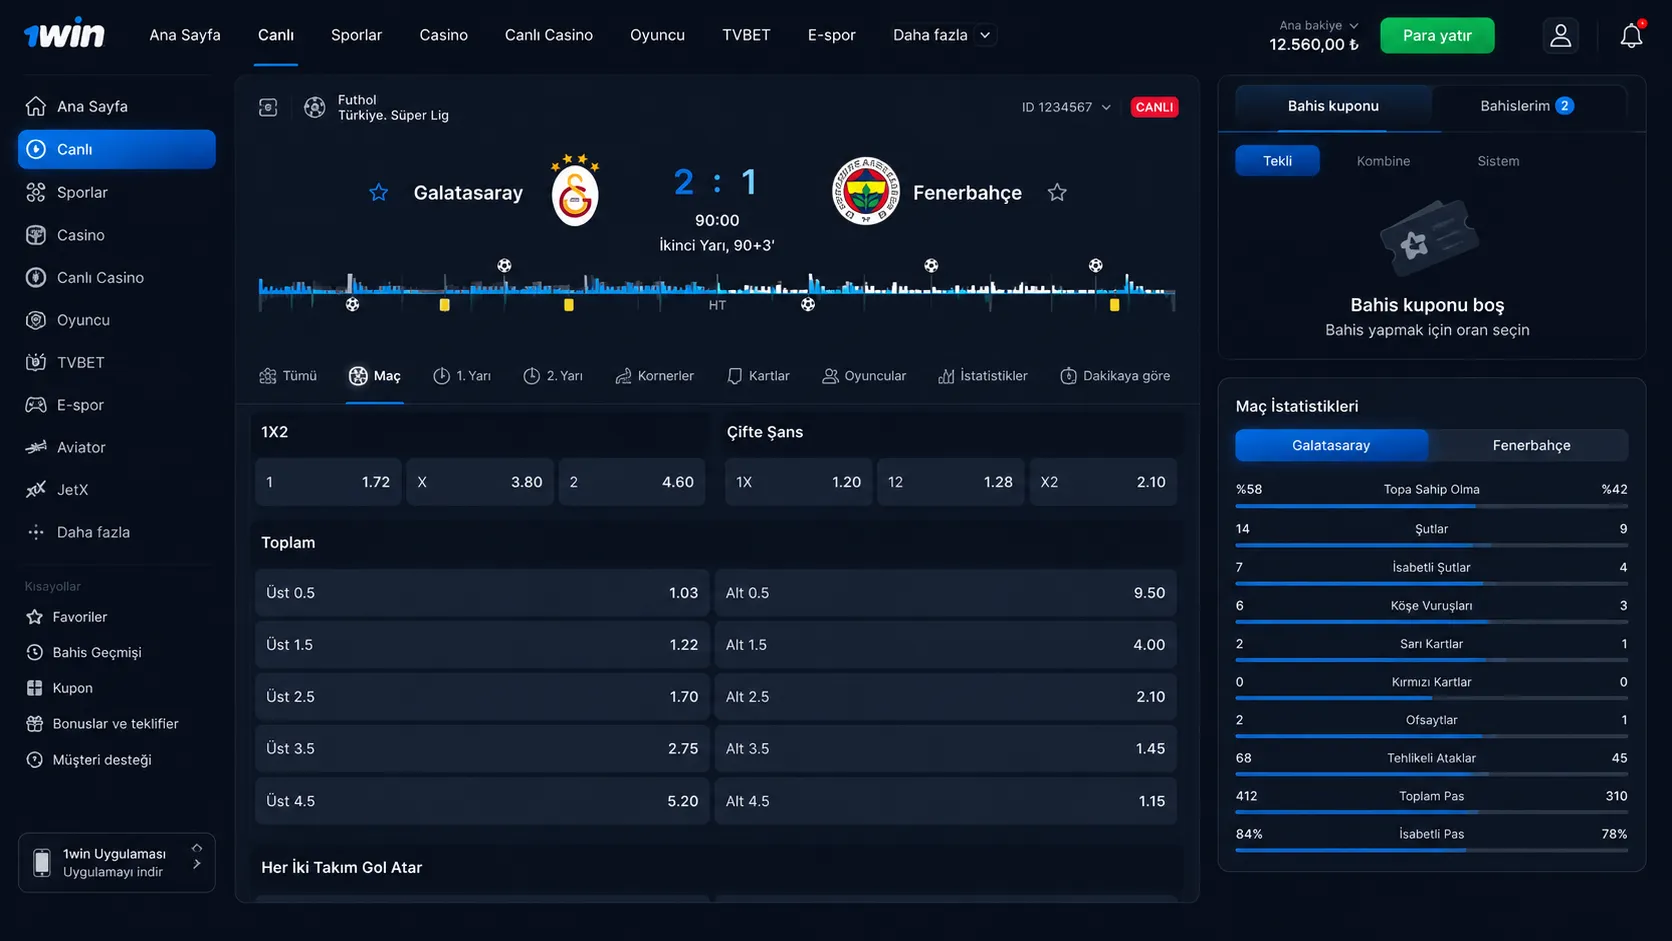Open TVBET in top navigation
The height and width of the screenshot is (941, 1672).
746,35
